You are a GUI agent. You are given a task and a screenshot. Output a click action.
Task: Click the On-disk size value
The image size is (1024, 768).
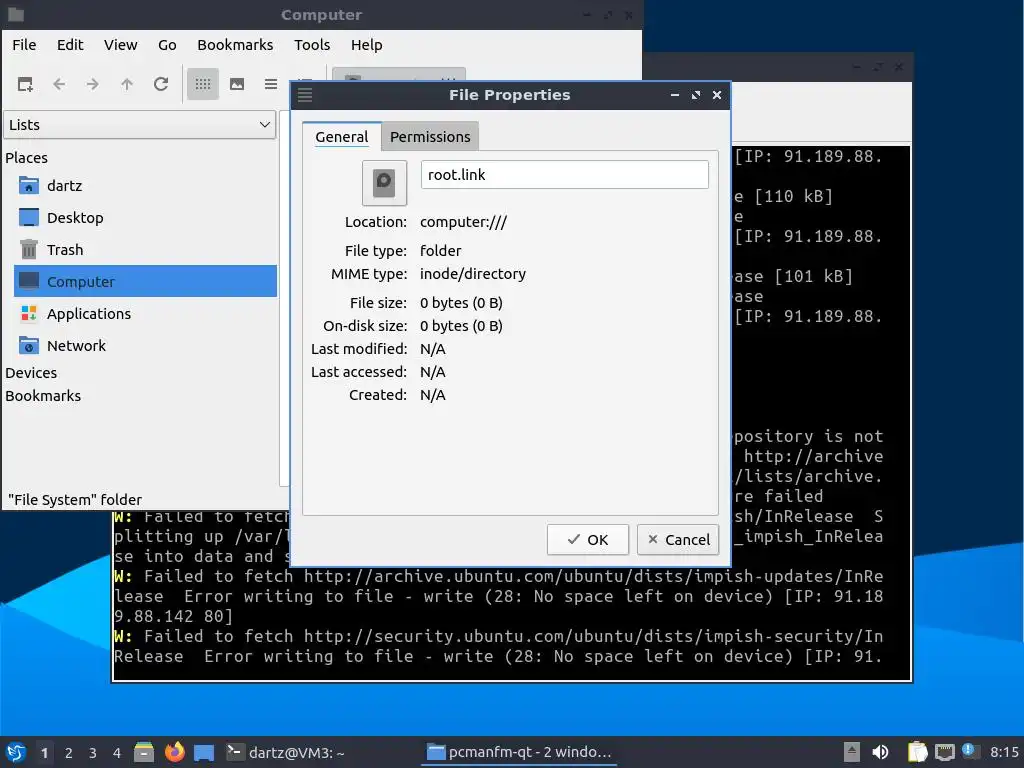click(461, 326)
